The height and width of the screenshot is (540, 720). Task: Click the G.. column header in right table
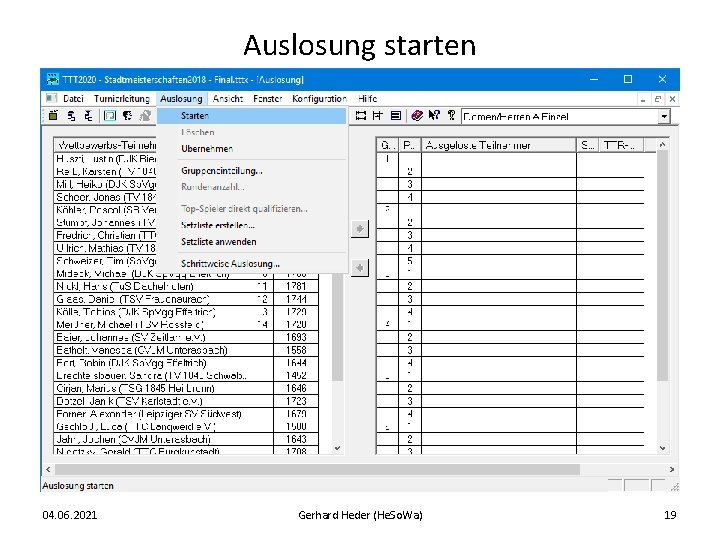click(x=387, y=146)
